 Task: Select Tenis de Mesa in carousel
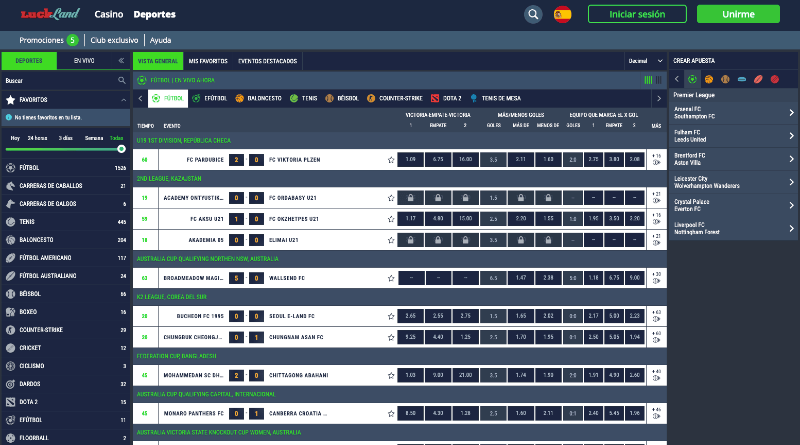[x=495, y=98]
